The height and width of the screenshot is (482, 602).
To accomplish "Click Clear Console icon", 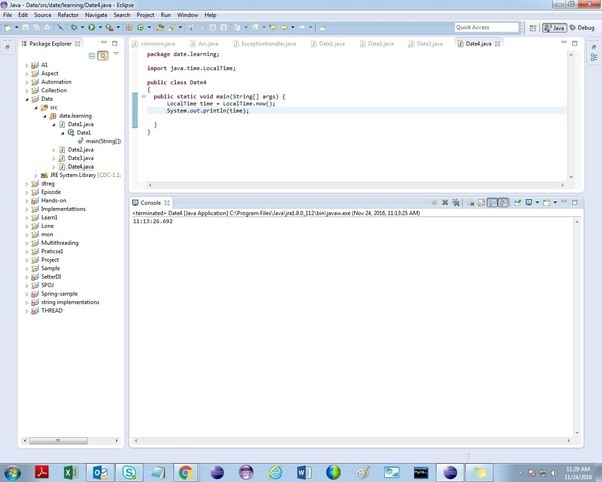I will point(470,202).
